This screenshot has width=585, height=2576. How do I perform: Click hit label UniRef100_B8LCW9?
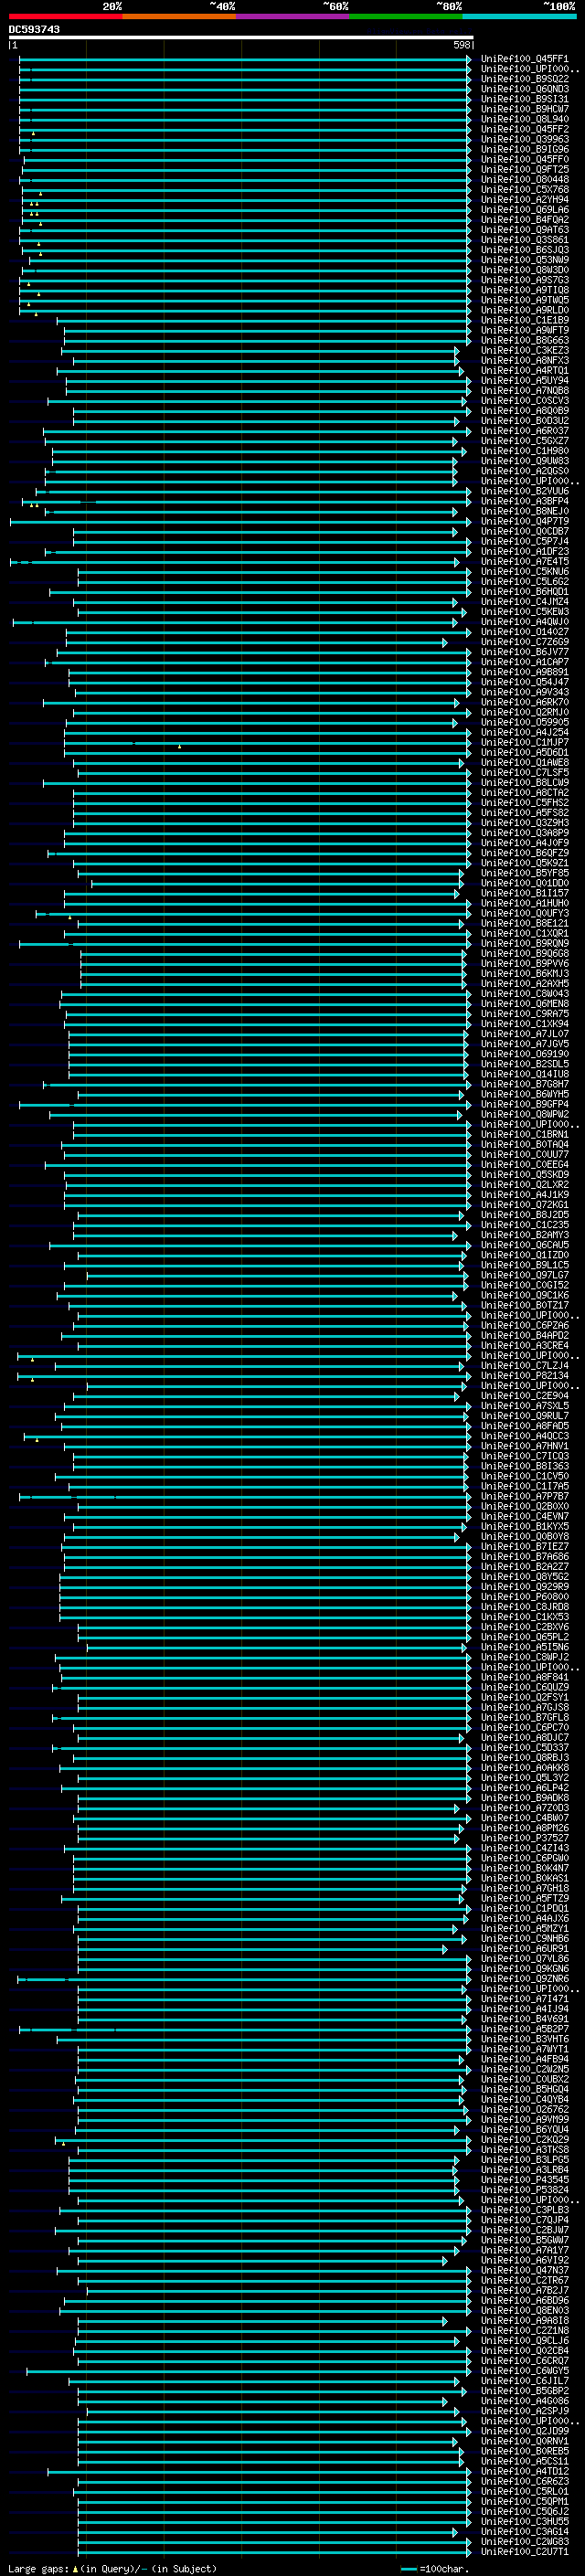(x=524, y=782)
